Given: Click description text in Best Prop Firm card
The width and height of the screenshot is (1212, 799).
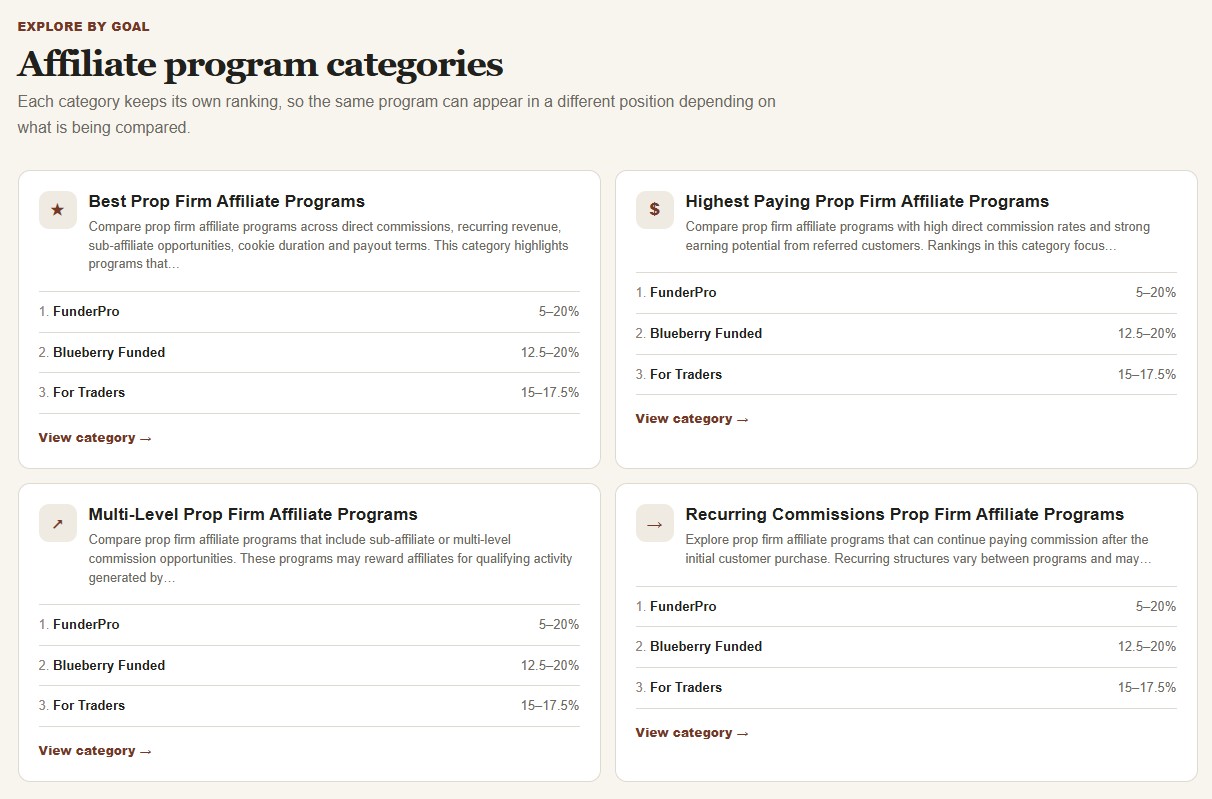Looking at the screenshot, I should pos(331,245).
